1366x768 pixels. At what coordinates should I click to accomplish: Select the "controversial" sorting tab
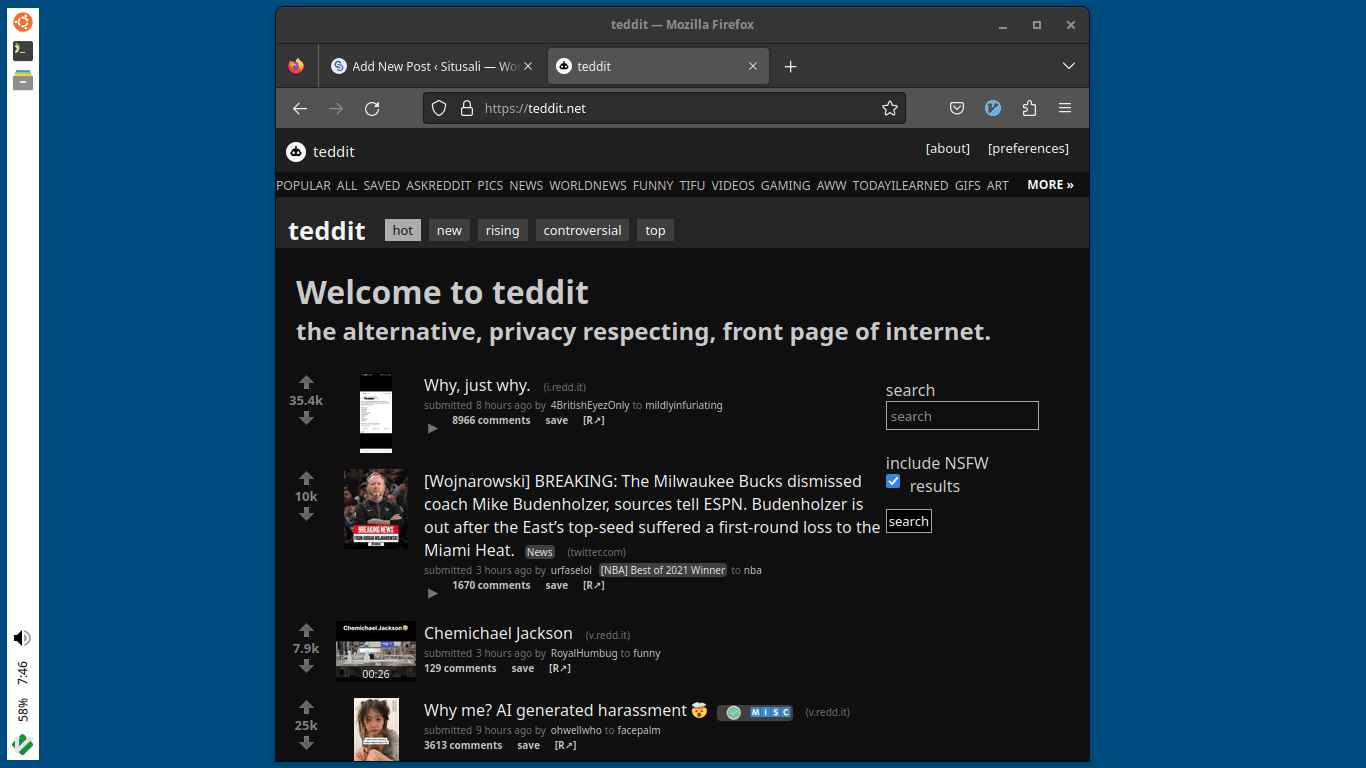(x=582, y=230)
